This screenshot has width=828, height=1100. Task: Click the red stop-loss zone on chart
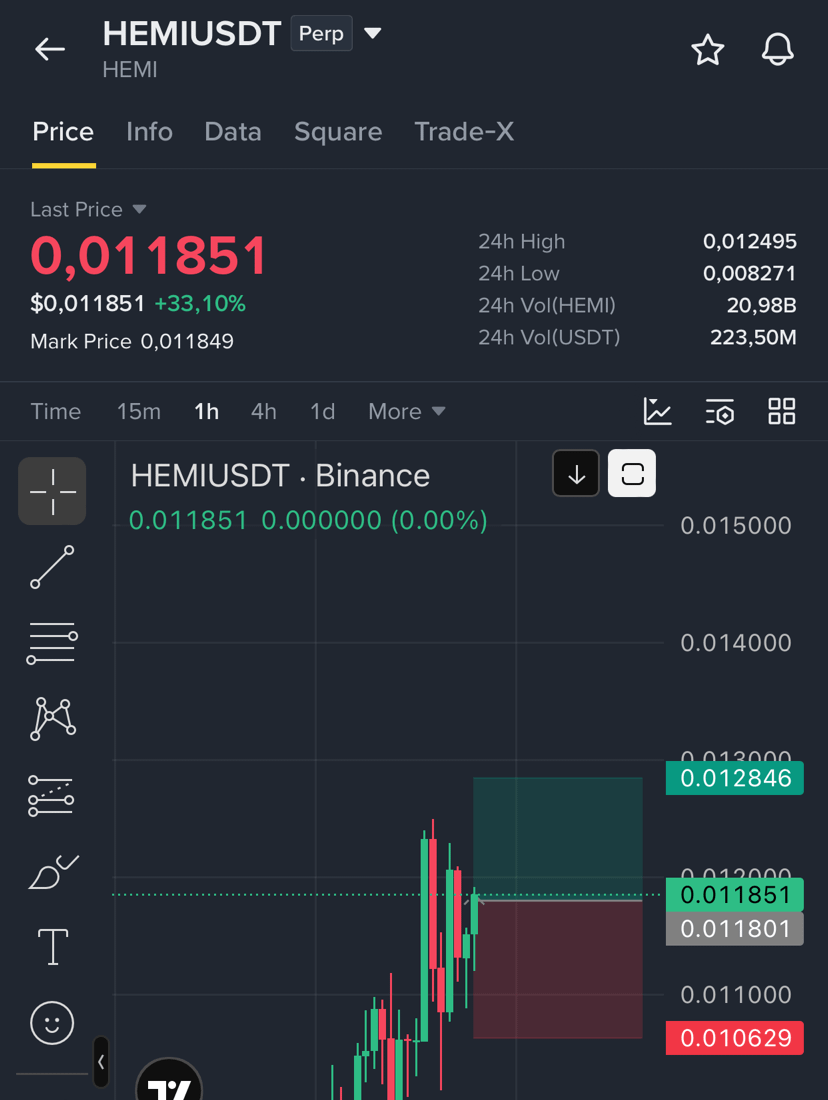pyautogui.click(x=558, y=968)
